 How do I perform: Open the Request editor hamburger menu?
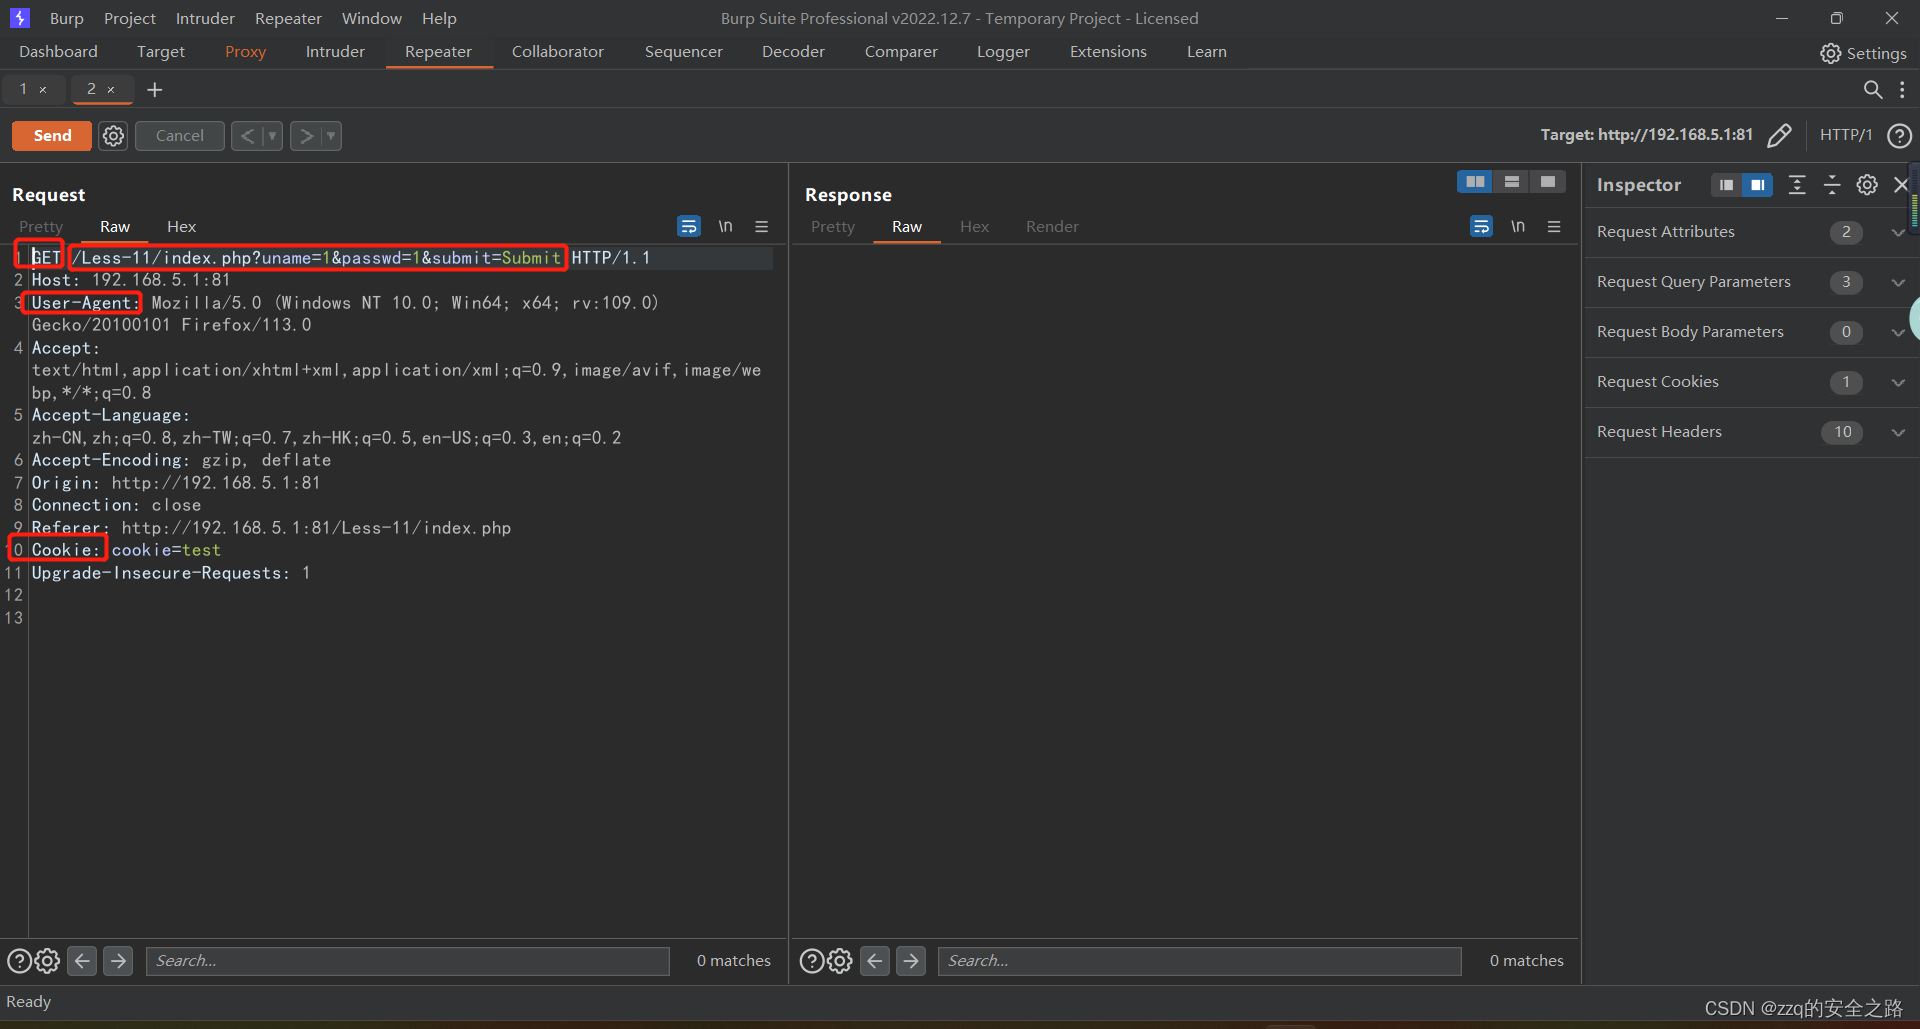762,227
